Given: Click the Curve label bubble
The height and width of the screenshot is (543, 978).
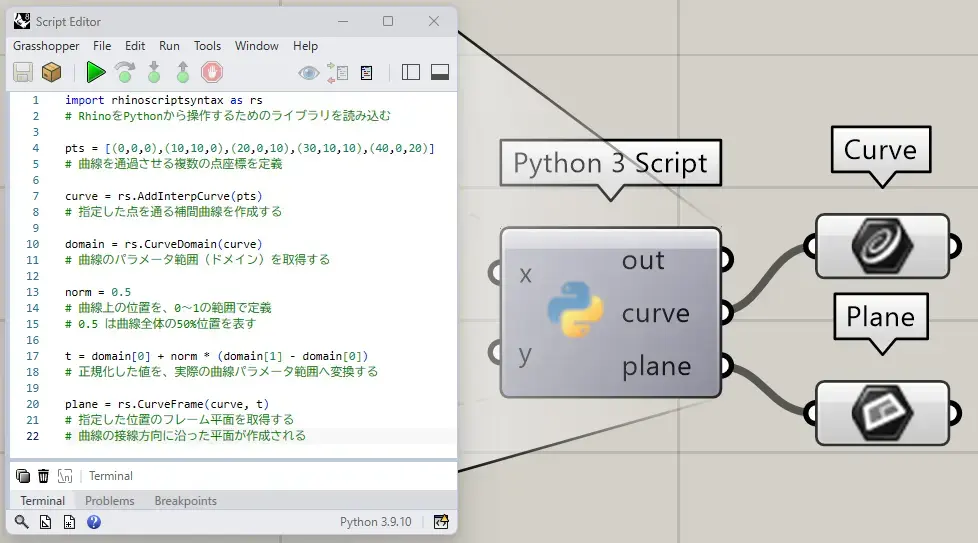Looking at the screenshot, I should click(x=881, y=150).
